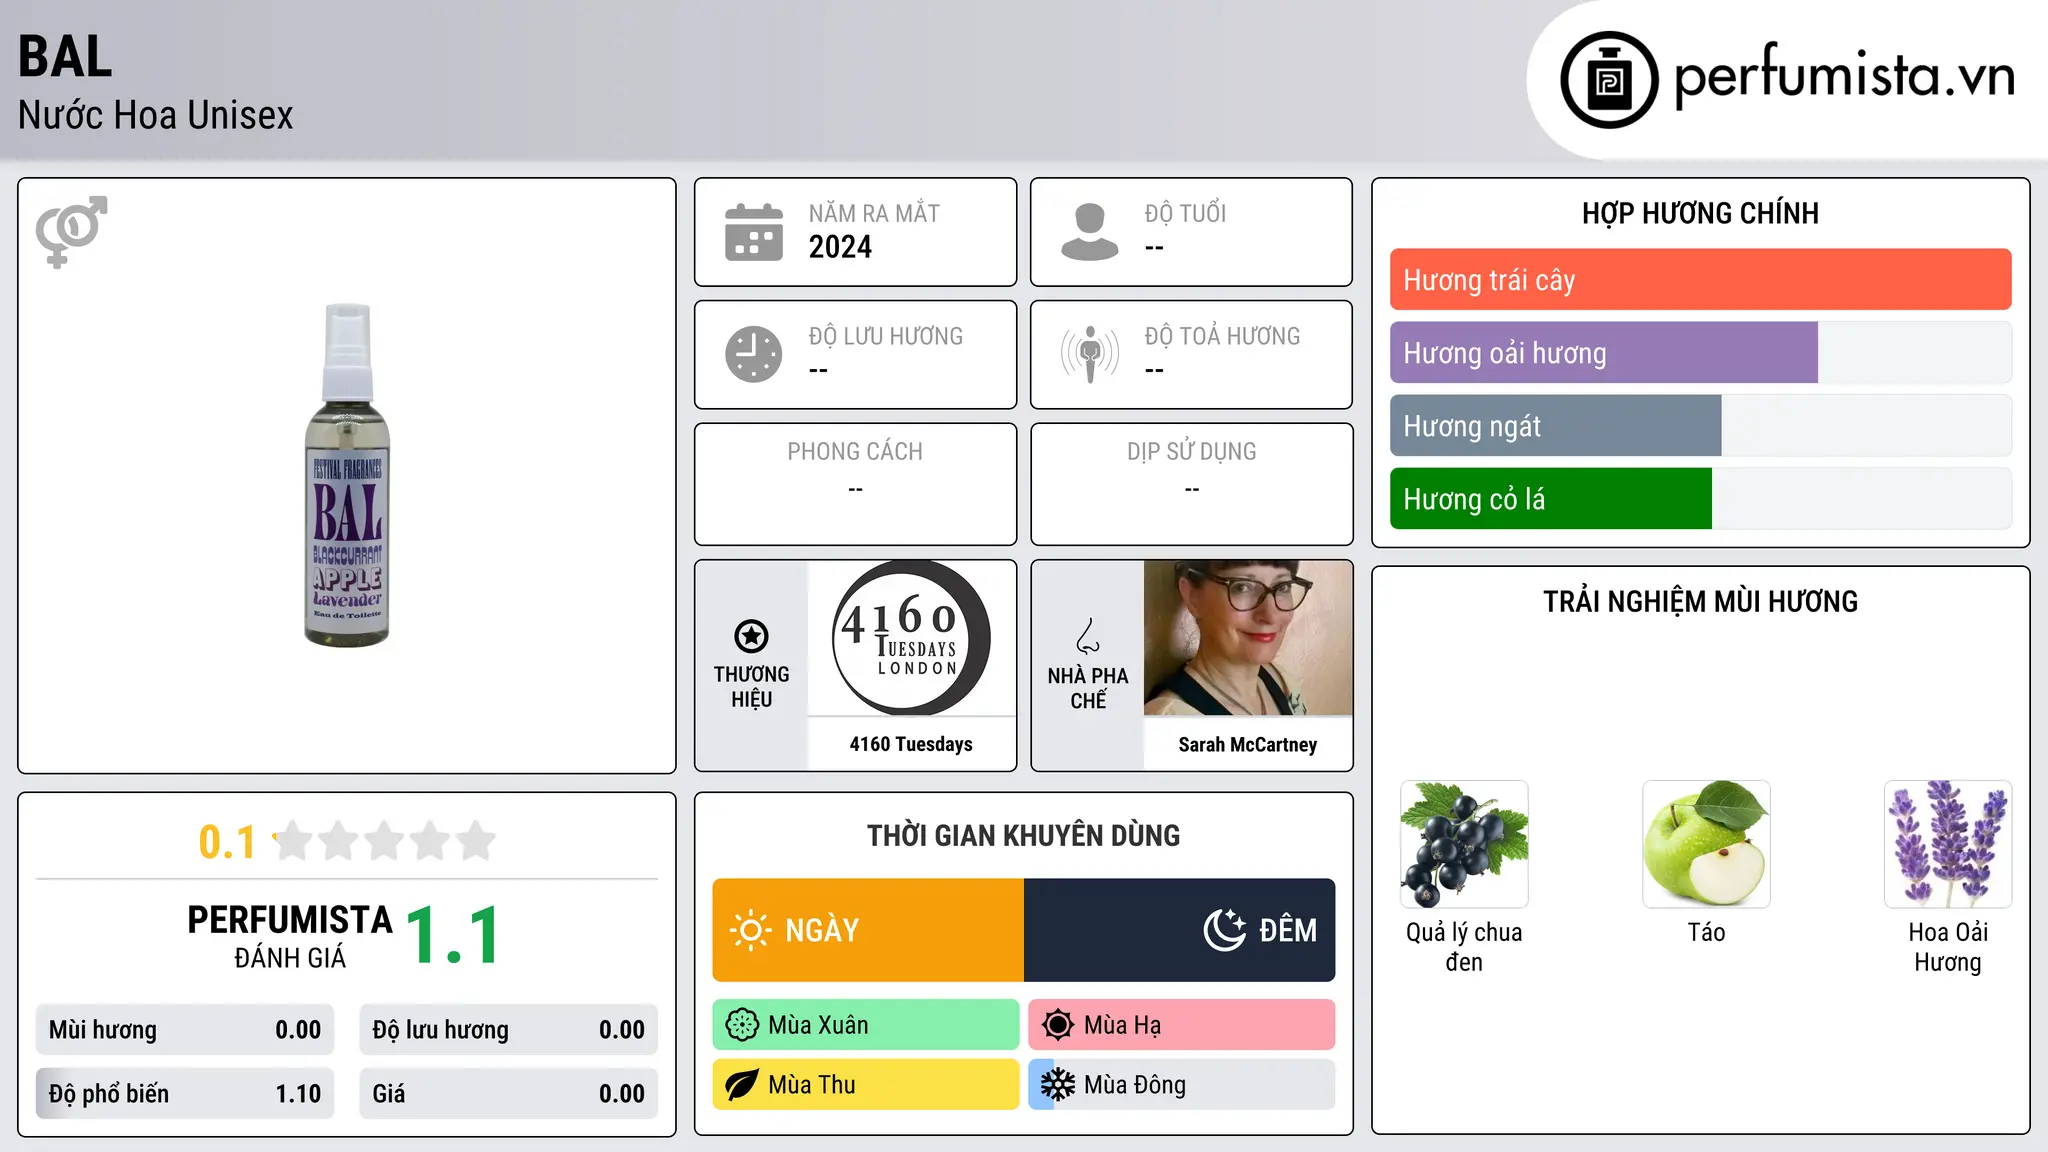
Task: Open the 4160 Tuesdays London brand logo
Action: point(911,638)
